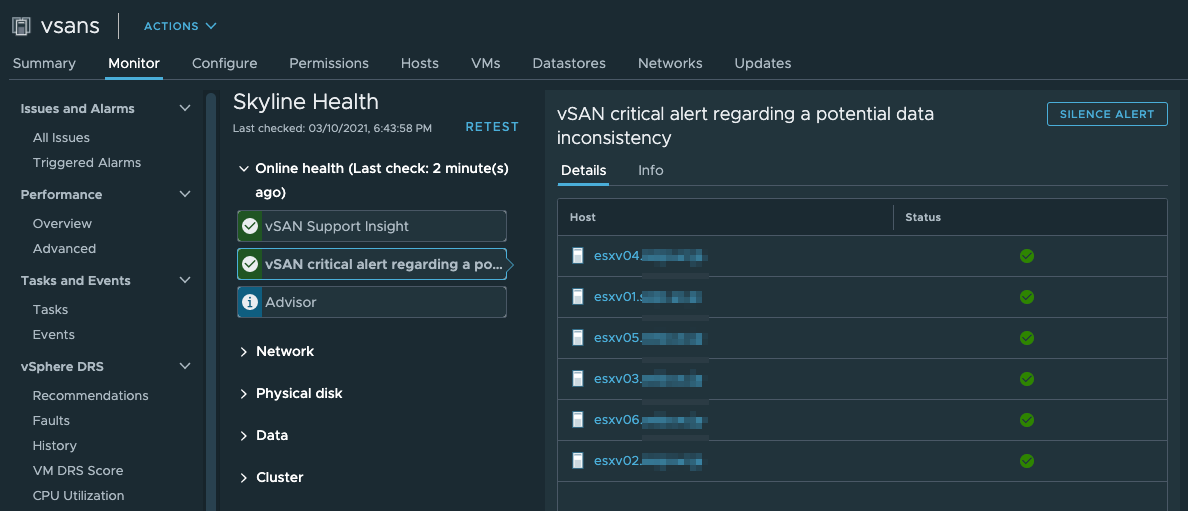Image resolution: width=1188 pixels, height=511 pixels.
Task: Click green status check for esxv01 row
Action: pyautogui.click(x=1026, y=297)
